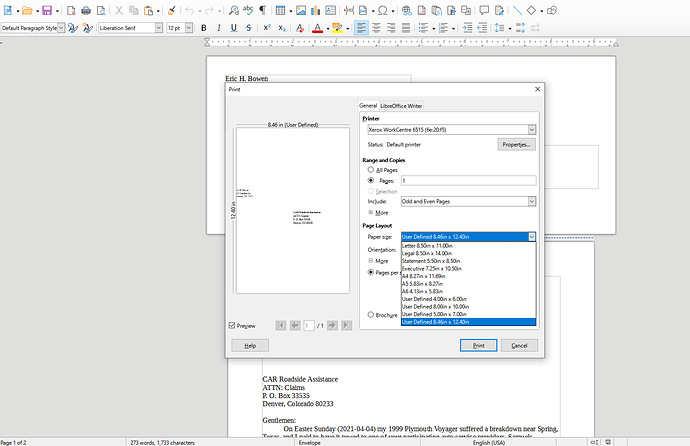Open a file with the Open folder icon
Screen dimensions: 690x446
(x=27, y=10)
